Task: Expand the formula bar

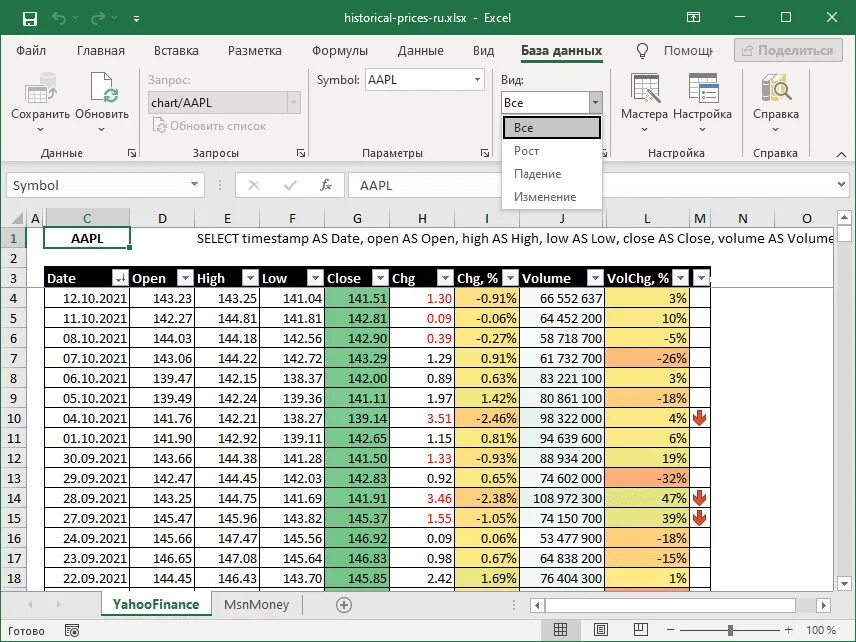Action: [841, 185]
